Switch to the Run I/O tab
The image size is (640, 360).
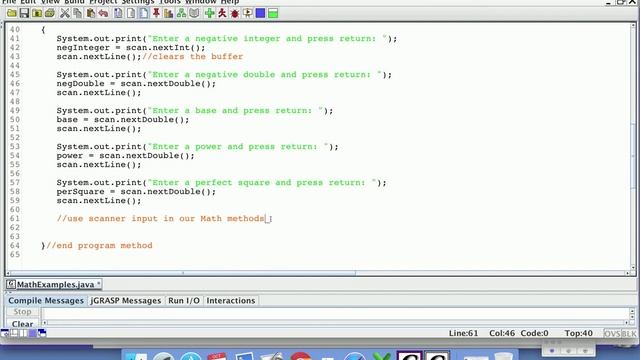tap(184, 301)
